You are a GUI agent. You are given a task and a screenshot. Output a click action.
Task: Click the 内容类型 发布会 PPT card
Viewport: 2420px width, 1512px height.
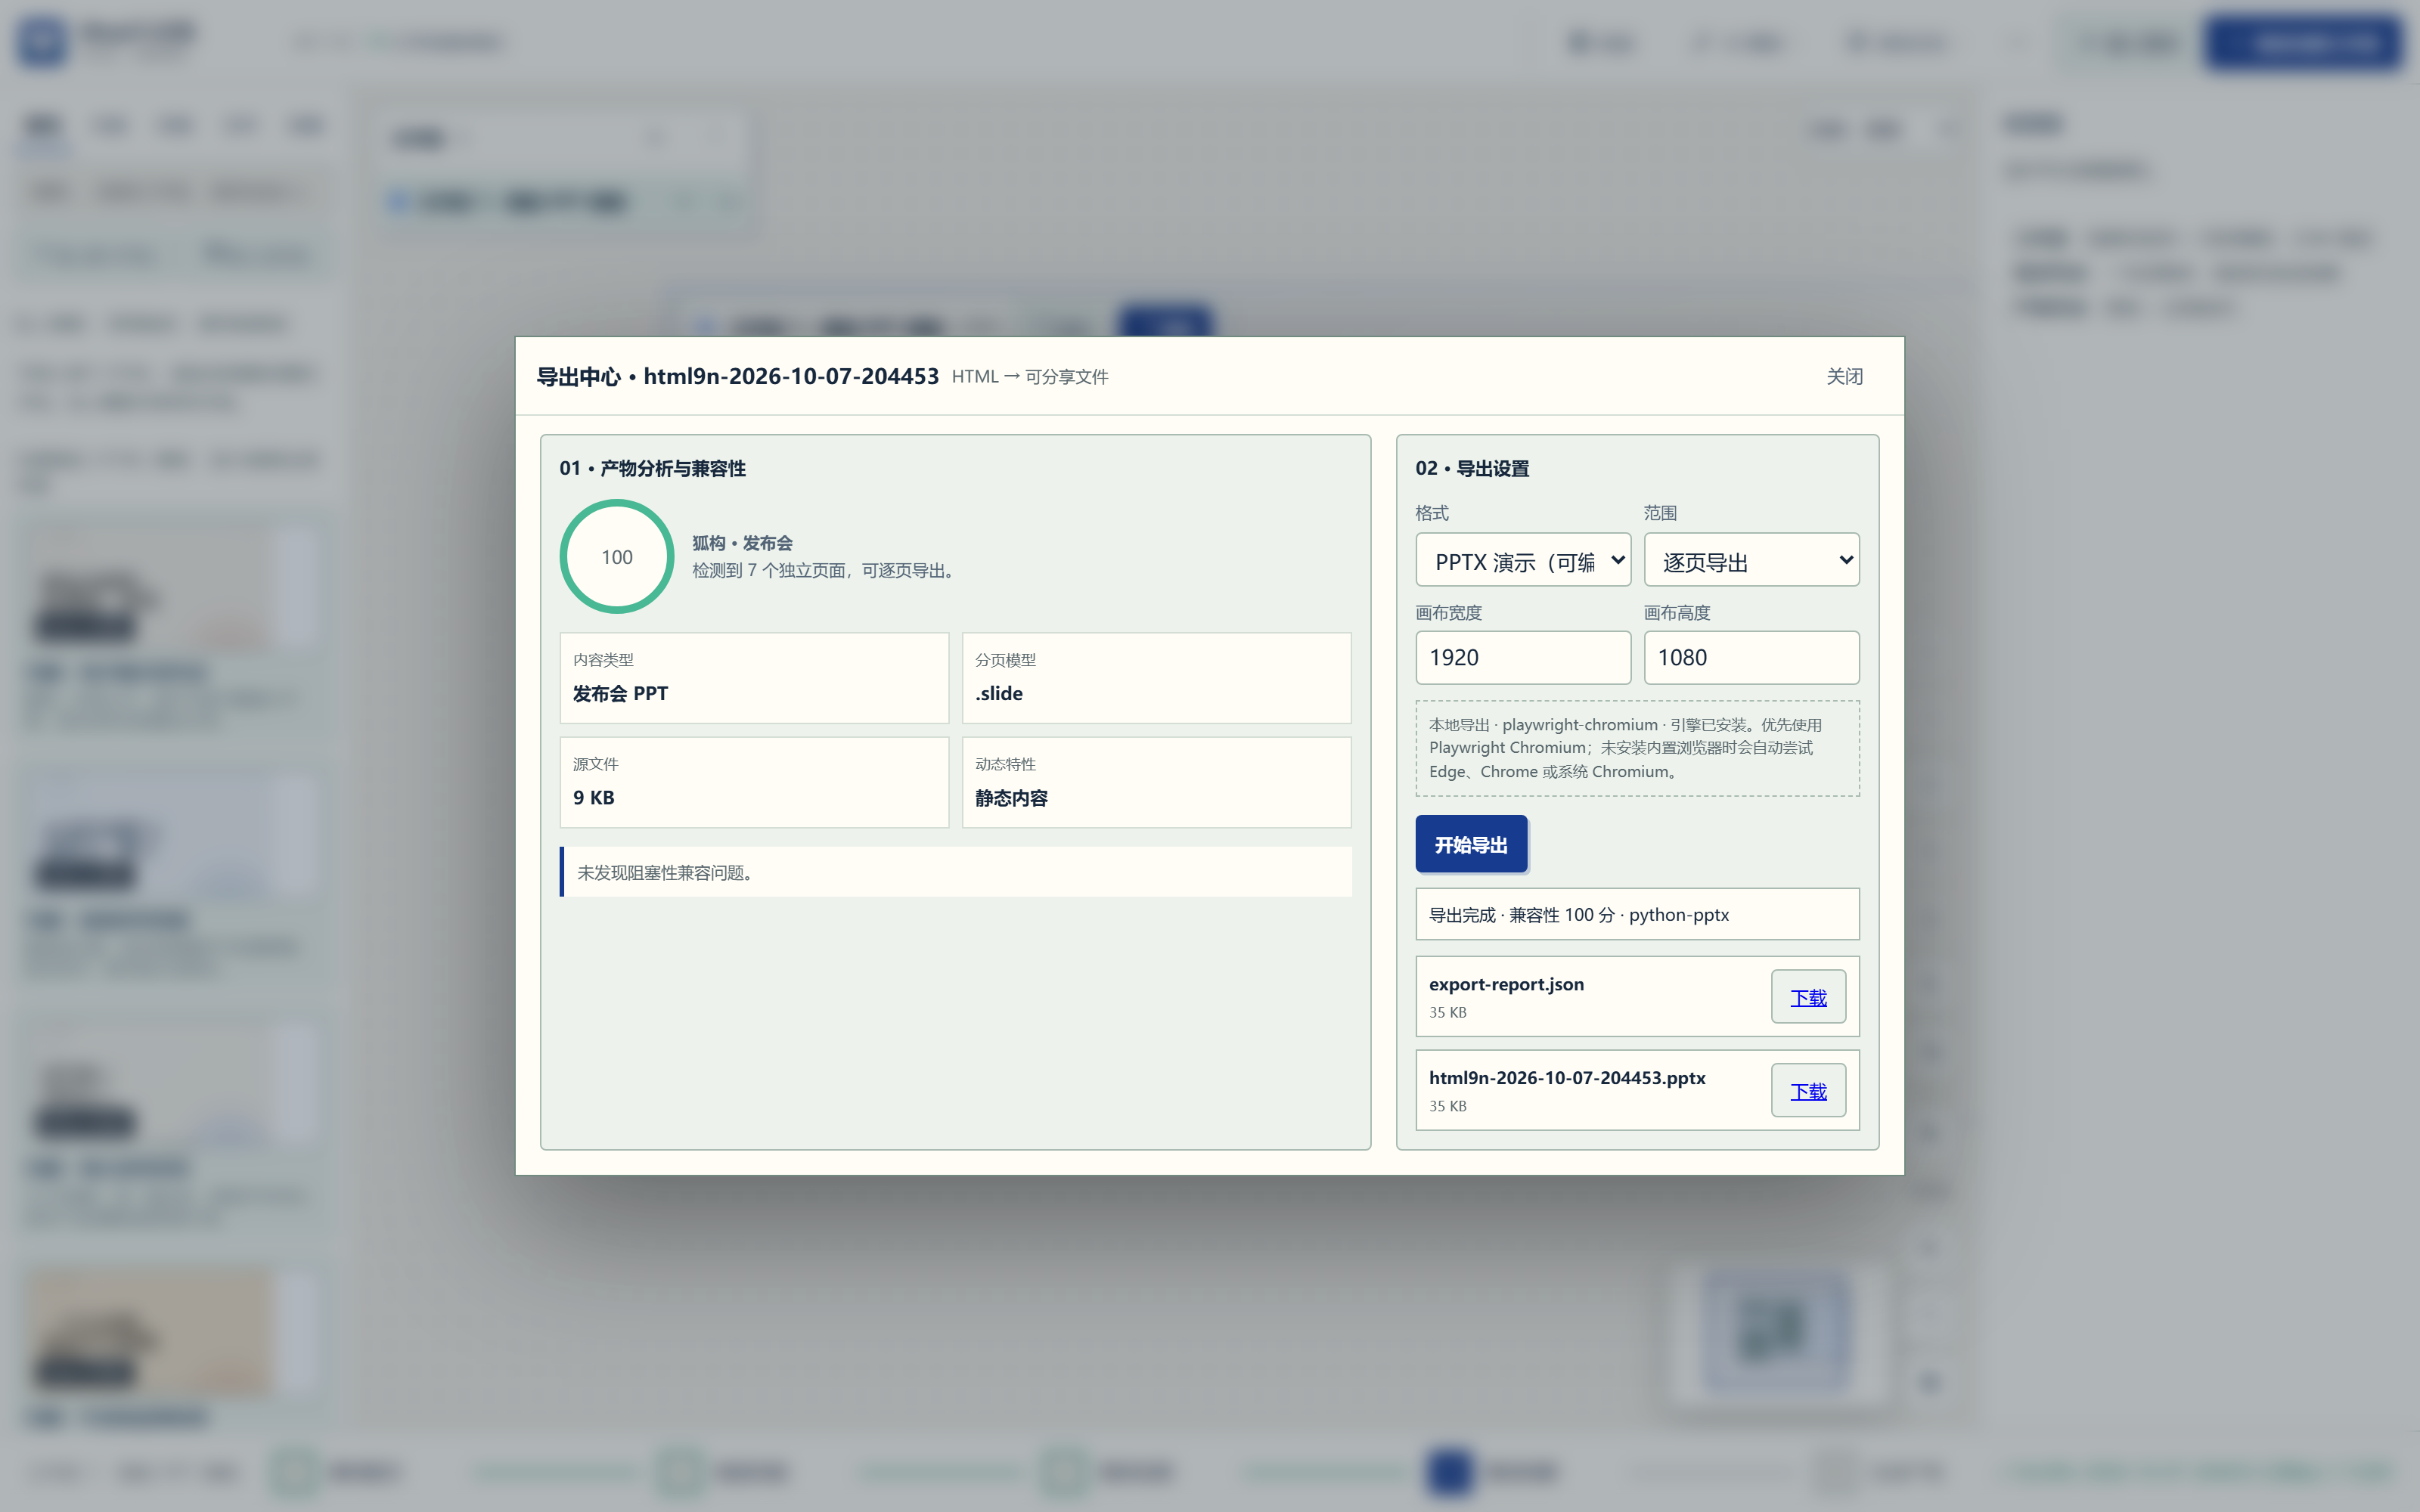point(754,678)
